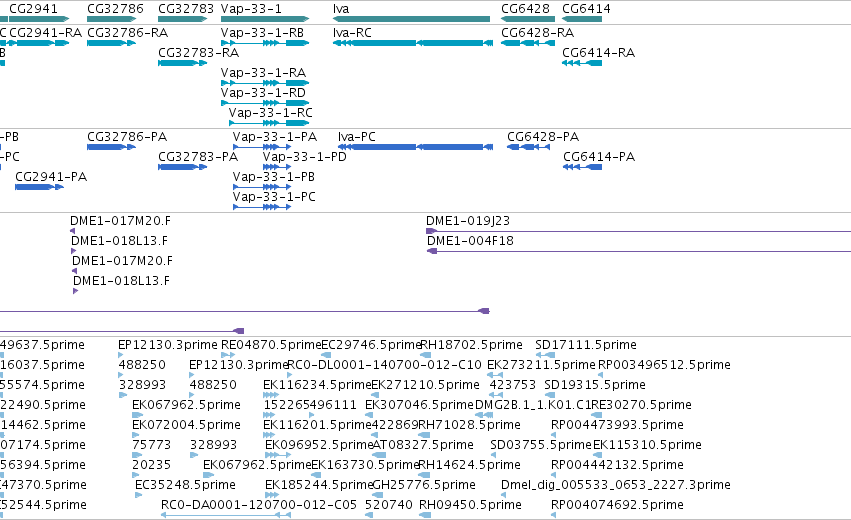Click the CG6428-PA protein label
The height and width of the screenshot is (520, 851).
[x=543, y=137]
